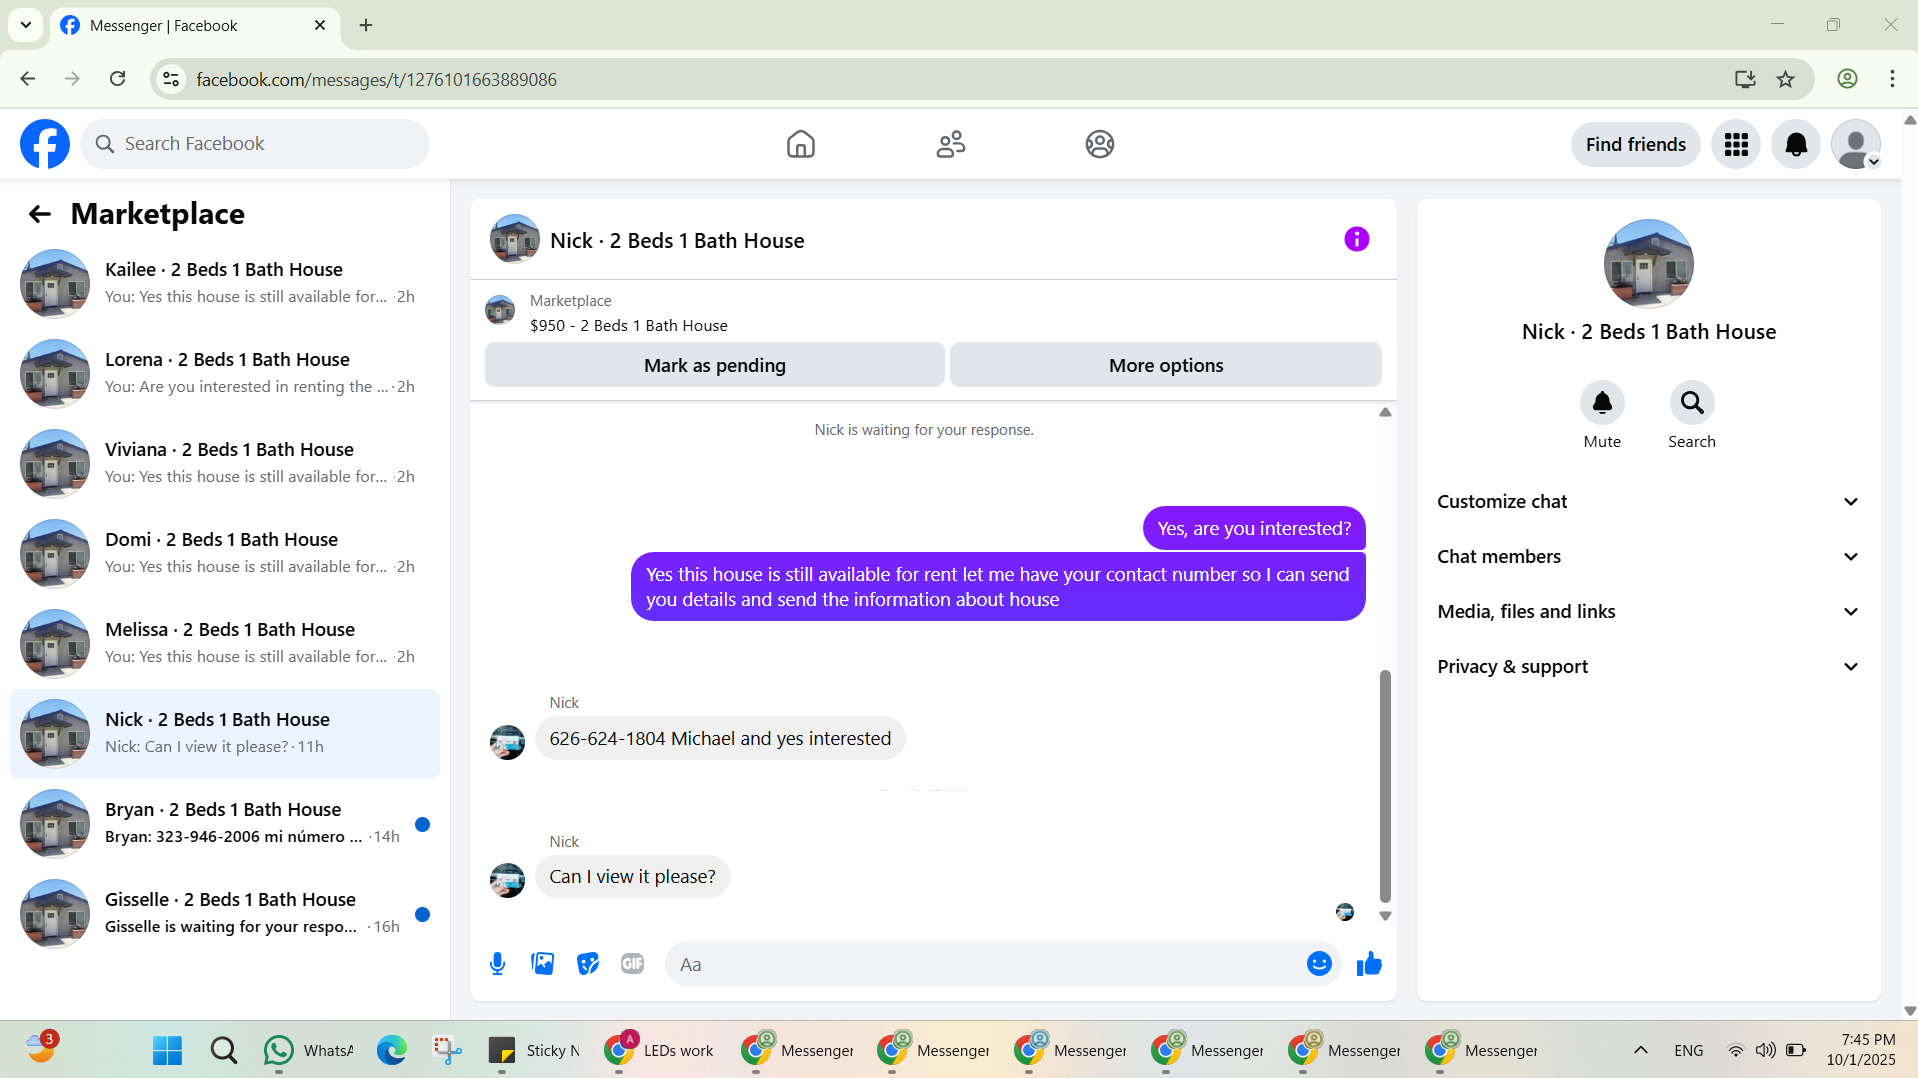
Task: Open Windows Start menu
Action: pyautogui.click(x=167, y=1050)
